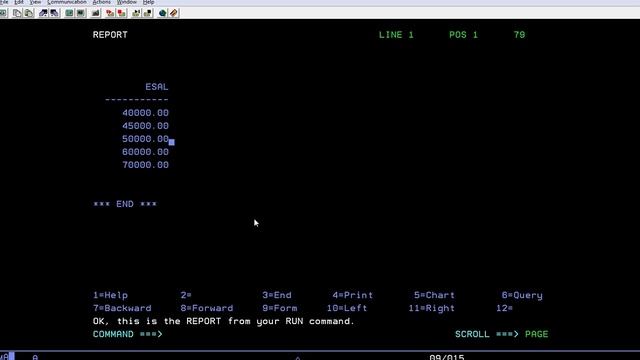The width and height of the screenshot is (640, 360).
Task: Click the 79 column indicator
Action: [x=519, y=35]
